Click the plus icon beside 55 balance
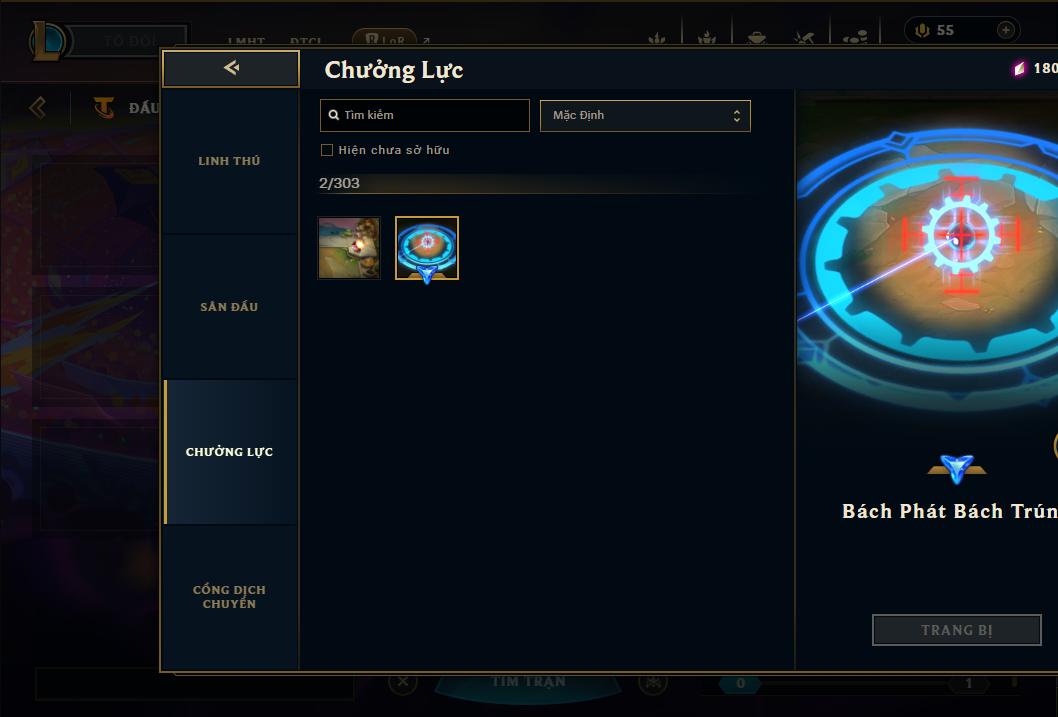 click(1005, 30)
